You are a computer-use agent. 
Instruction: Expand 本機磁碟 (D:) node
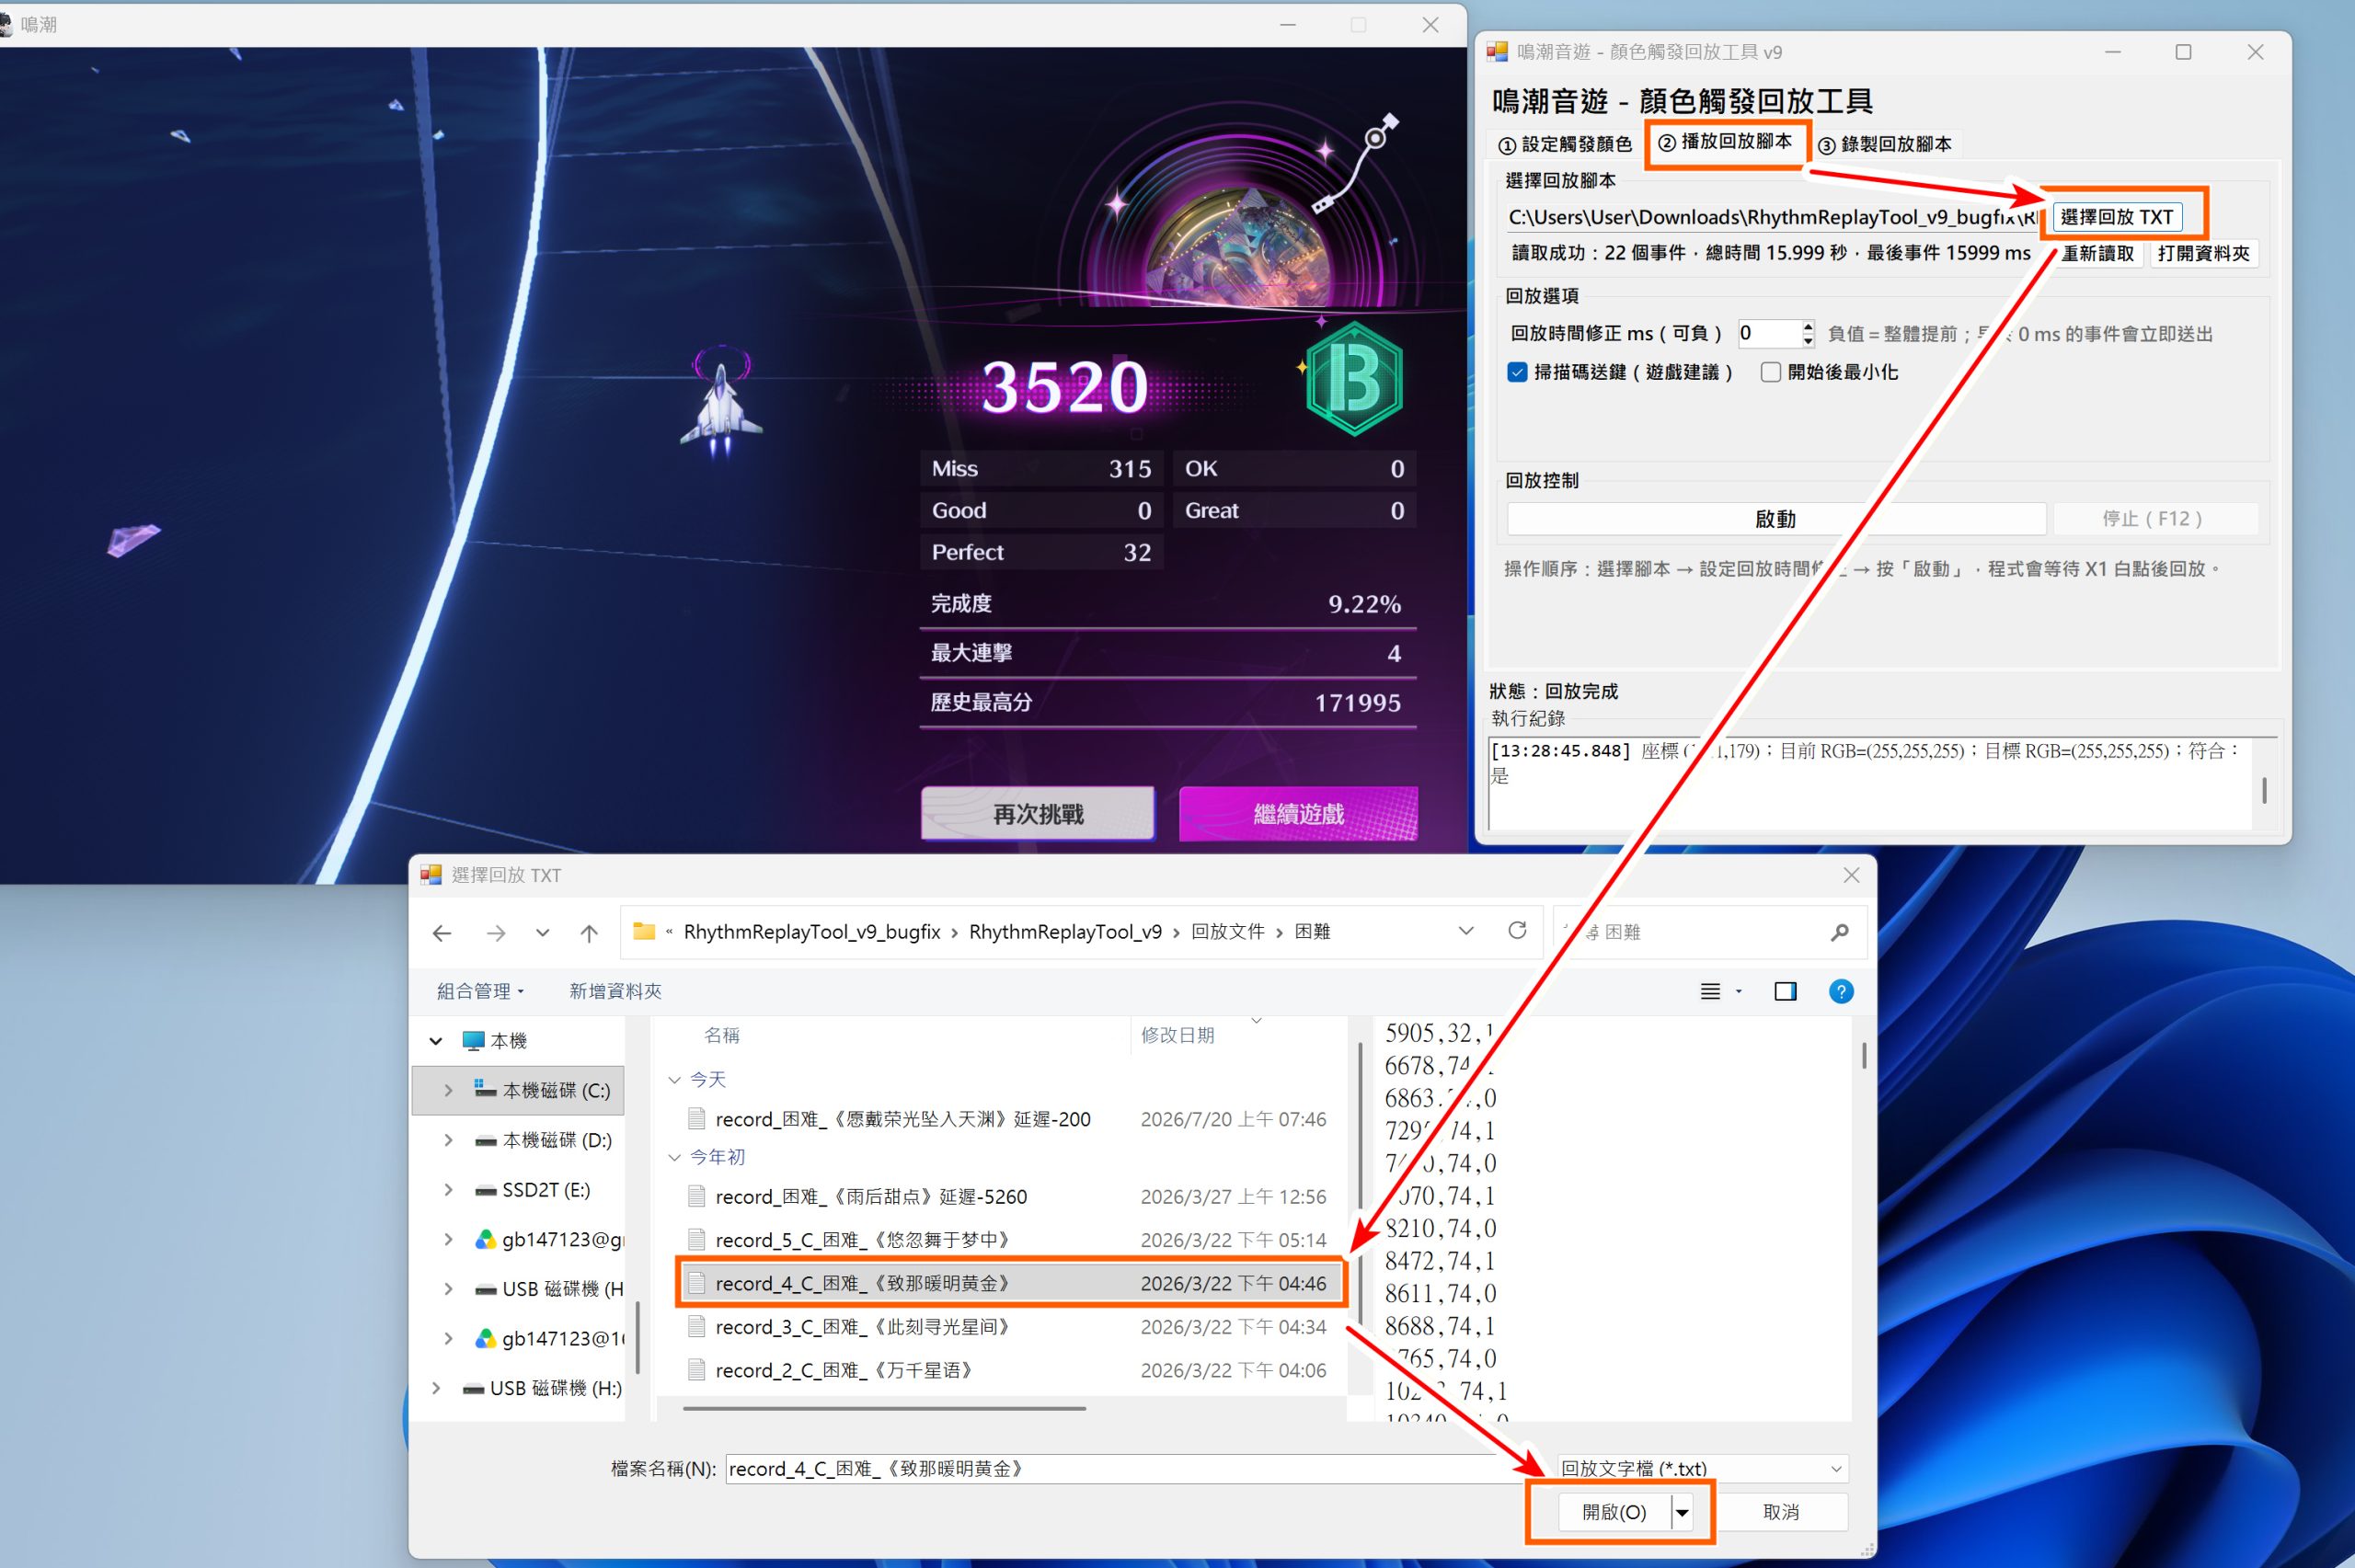click(448, 1140)
